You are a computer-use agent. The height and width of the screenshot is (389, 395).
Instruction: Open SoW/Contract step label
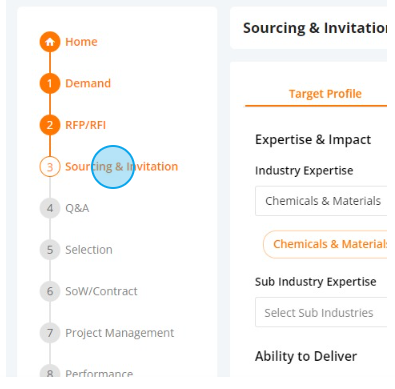click(101, 291)
